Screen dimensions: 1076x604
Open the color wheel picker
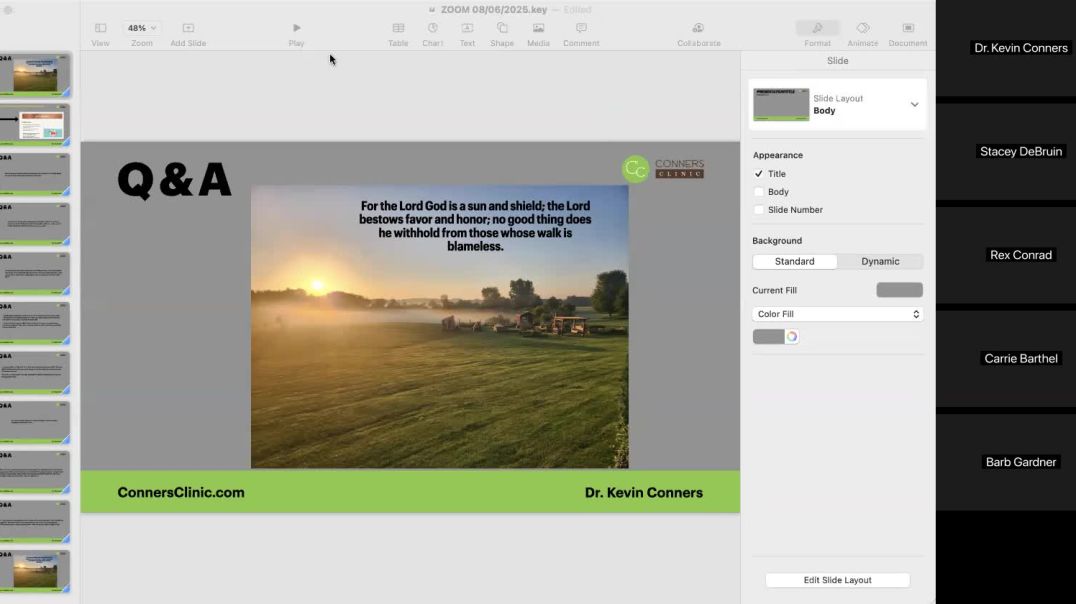coord(792,336)
